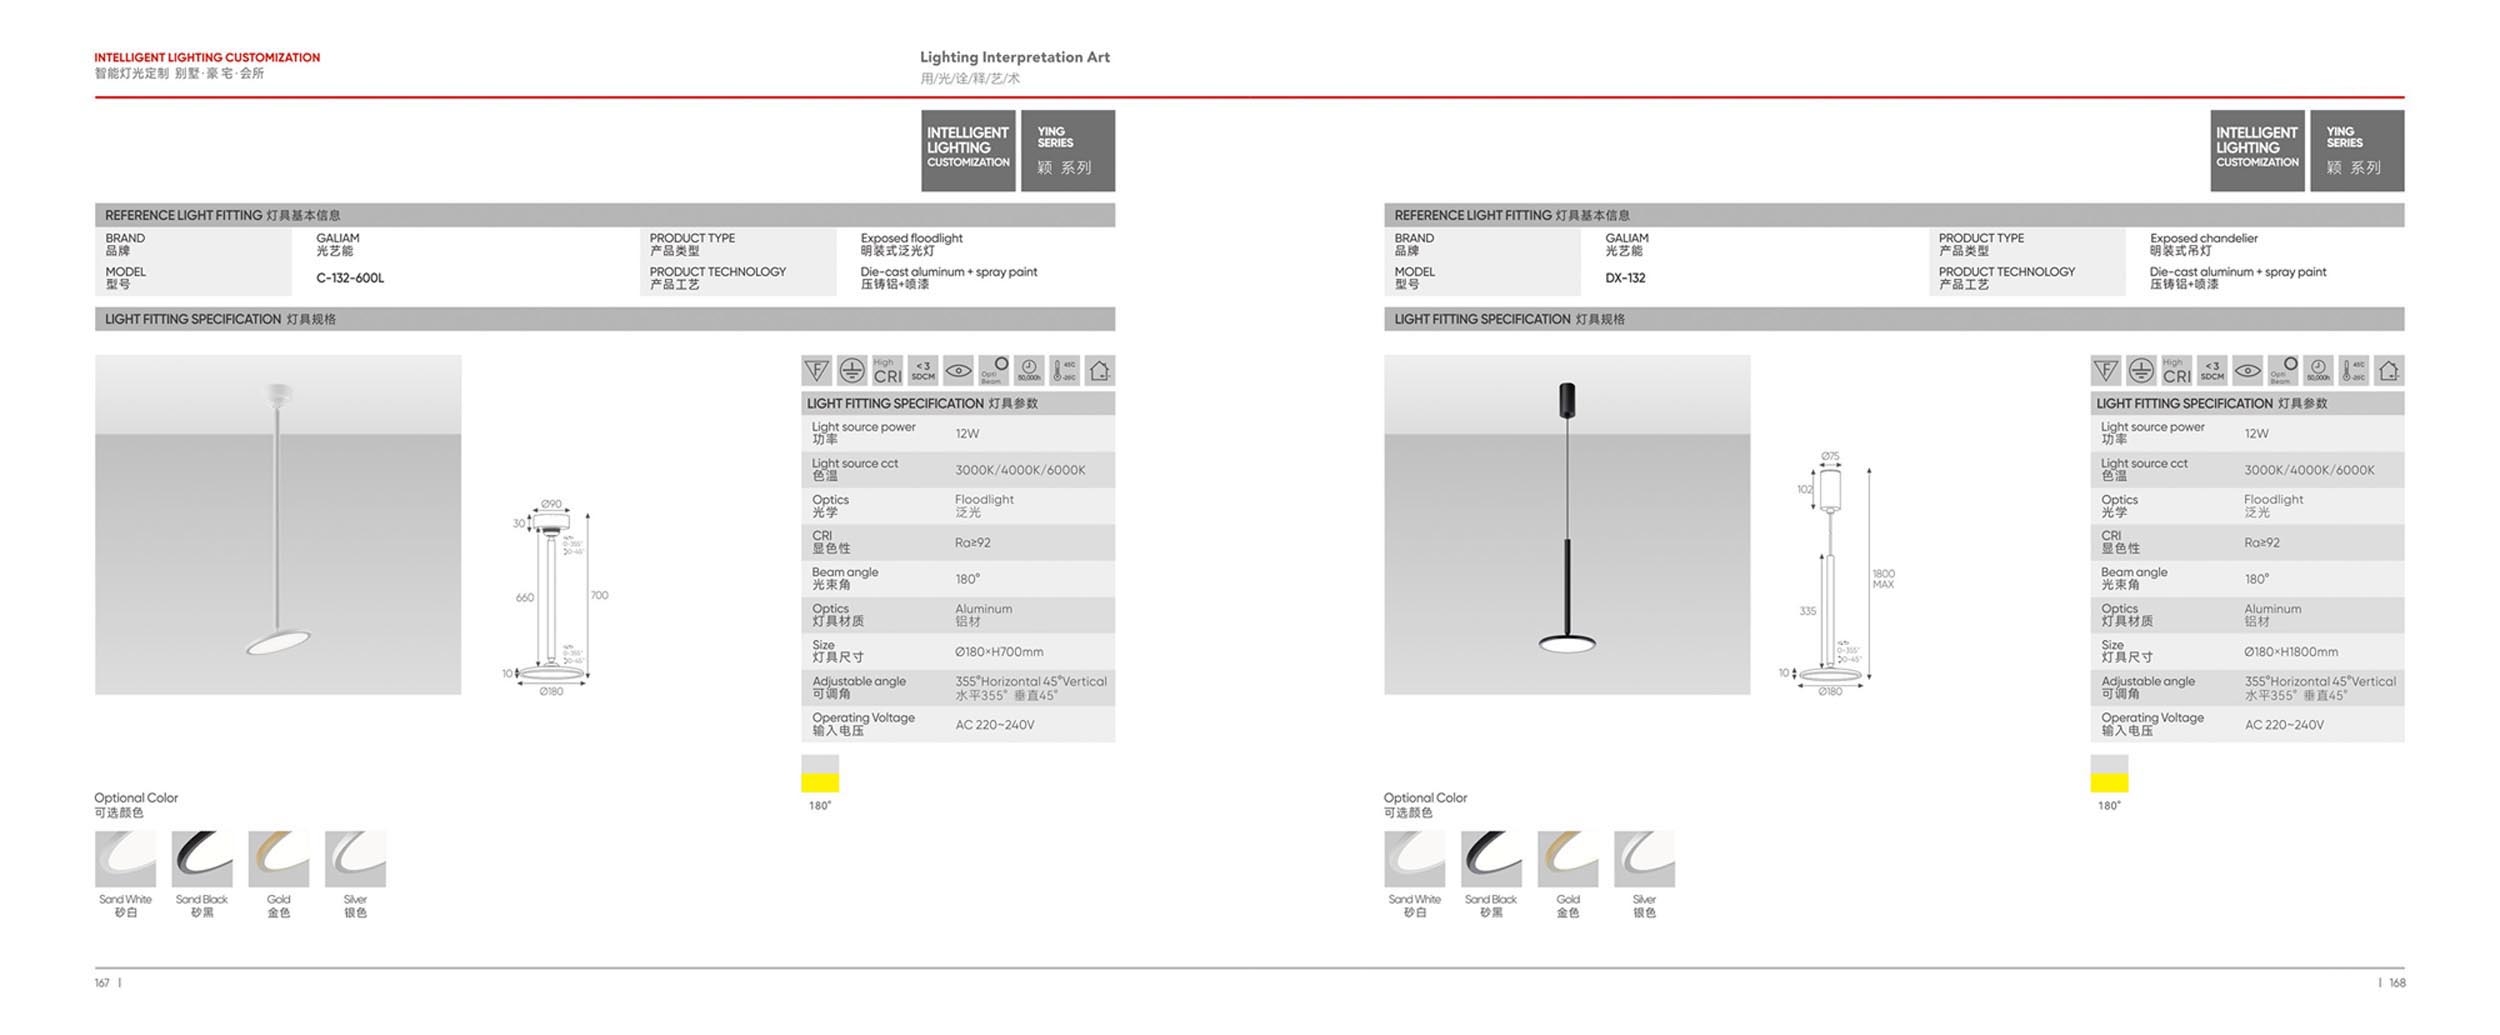
Task: Click the eye protection icon on the chandelier page
Action: point(2247,370)
